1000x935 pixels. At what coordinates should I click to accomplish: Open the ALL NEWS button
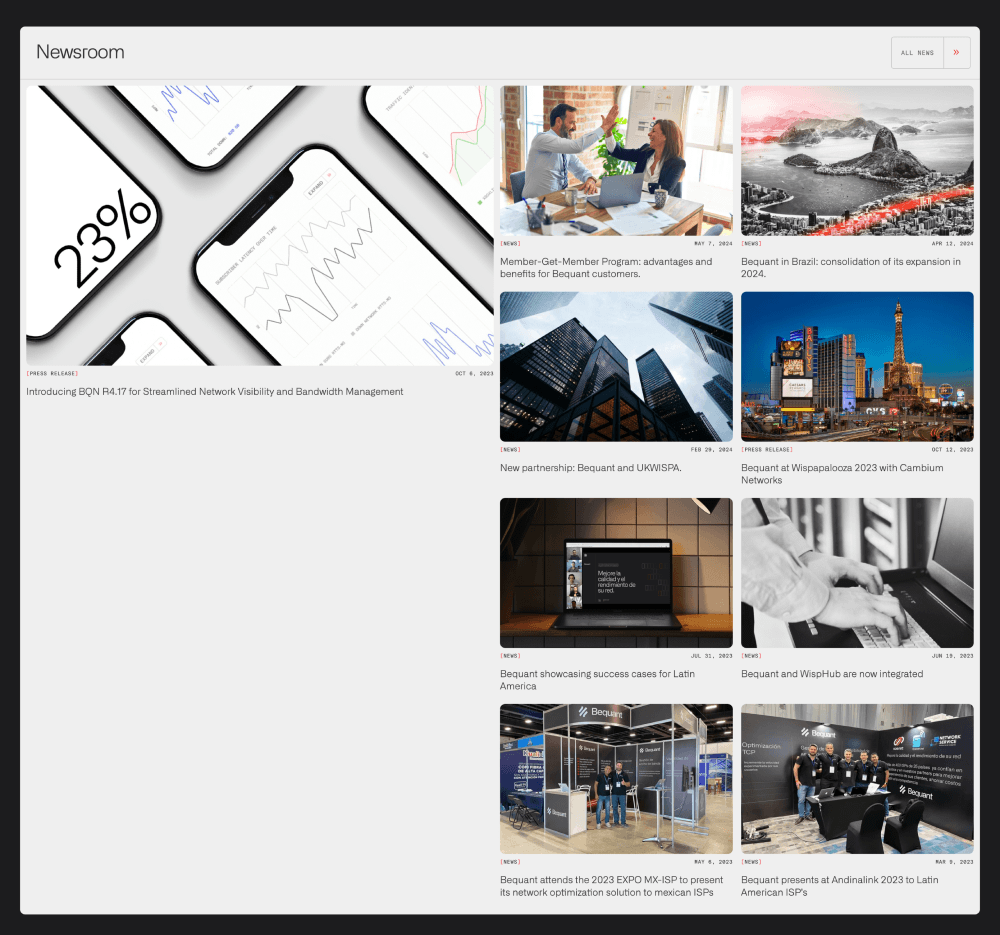coord(930,53)
